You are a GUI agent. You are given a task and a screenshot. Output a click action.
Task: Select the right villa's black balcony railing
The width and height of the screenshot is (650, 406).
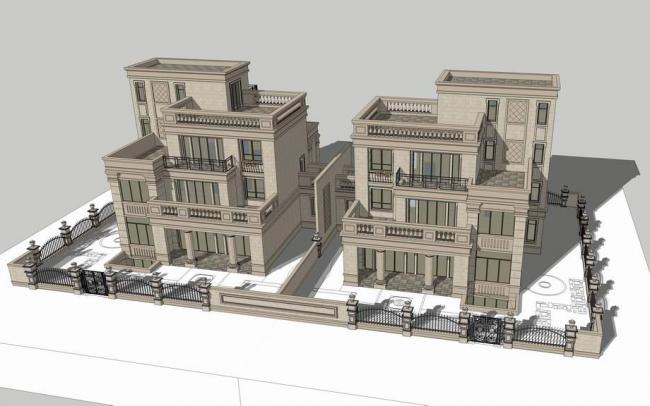[432, 182]
